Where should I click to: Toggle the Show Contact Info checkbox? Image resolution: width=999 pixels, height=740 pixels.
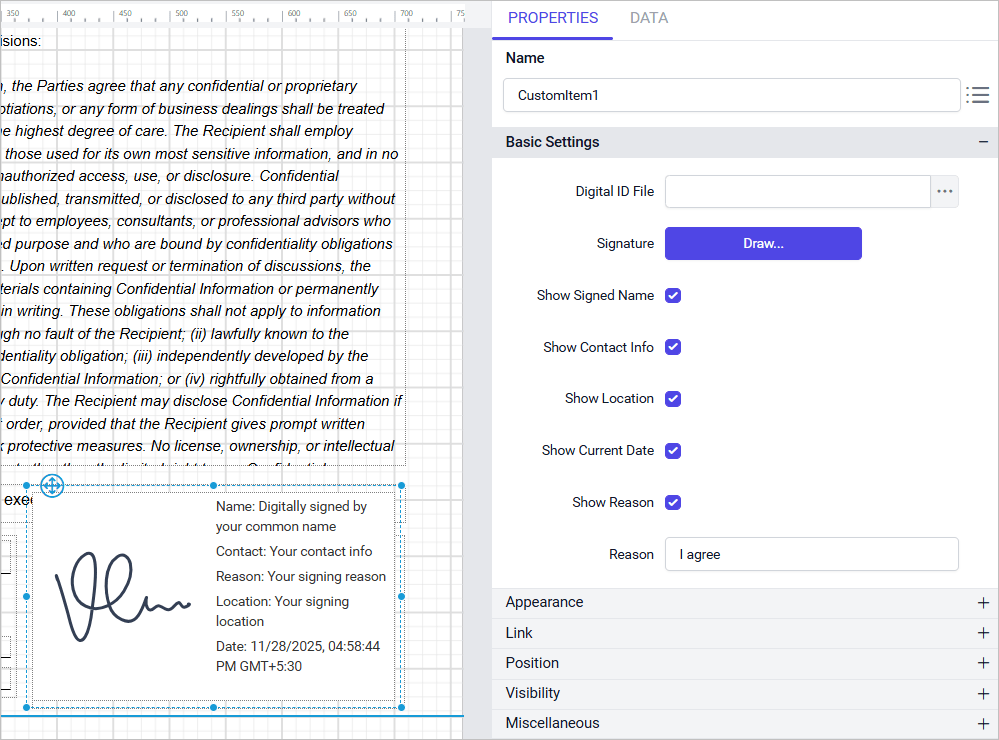coord(673,347)
